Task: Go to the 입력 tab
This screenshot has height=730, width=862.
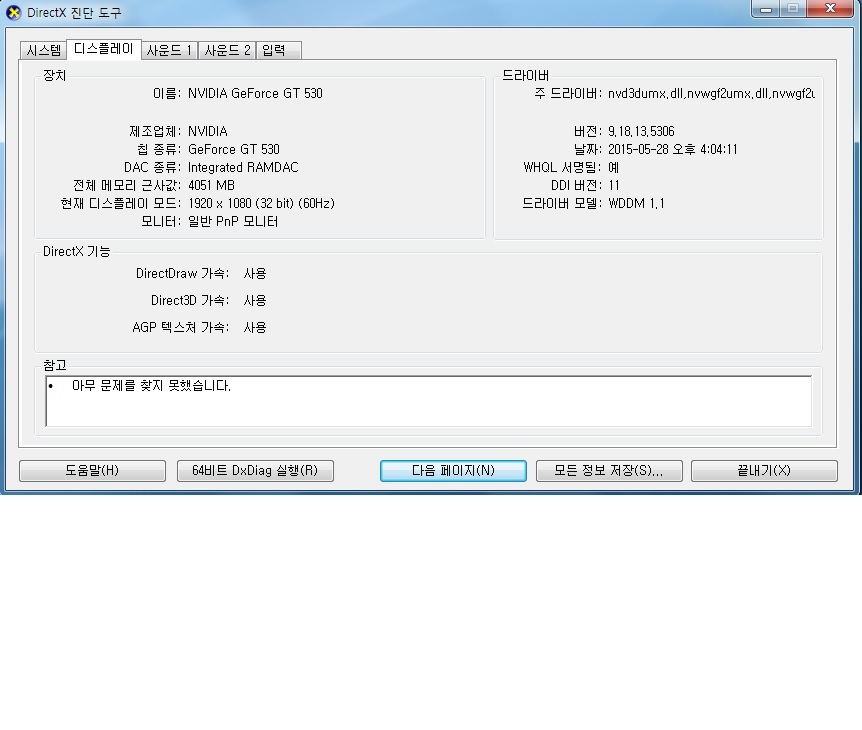Action: tap(278, 50)
